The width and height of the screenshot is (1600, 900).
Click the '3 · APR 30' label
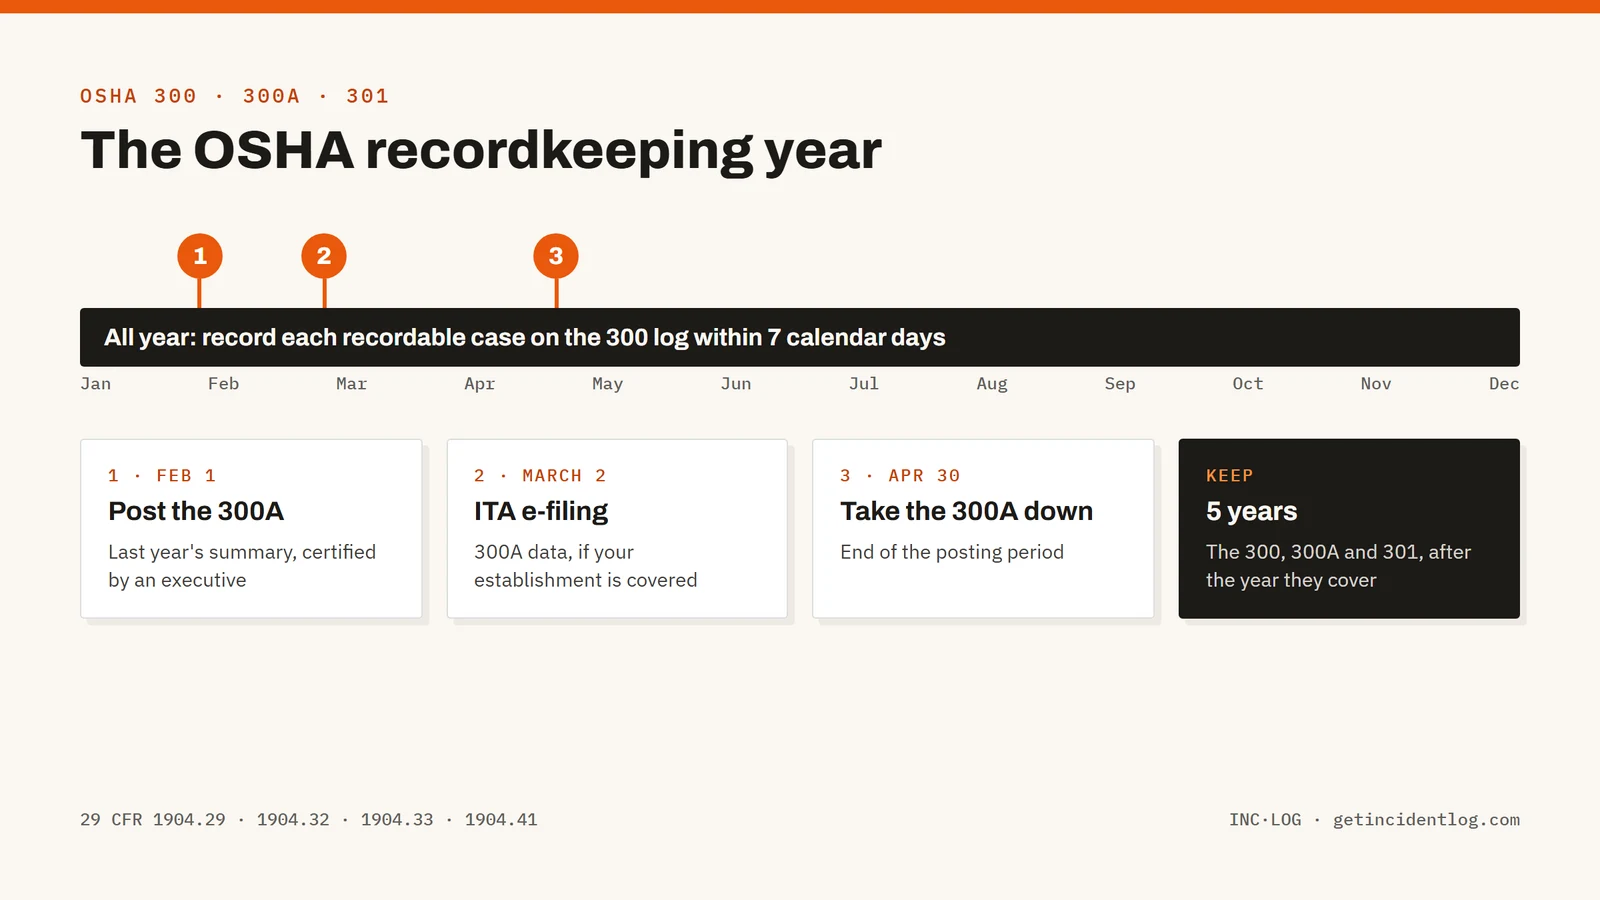(x=900, y=476)
